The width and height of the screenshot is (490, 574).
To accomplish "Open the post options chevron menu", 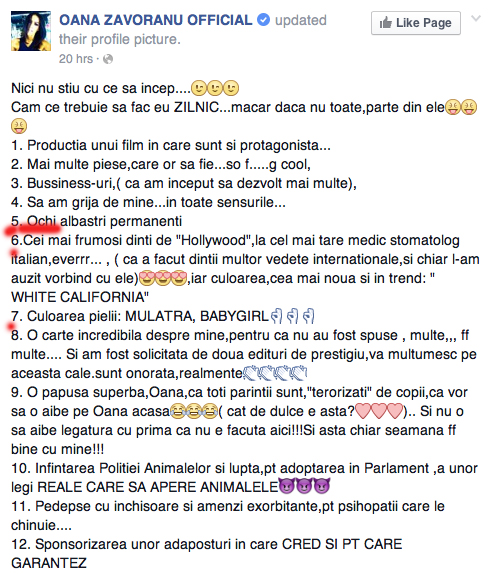I will pyautogui.click(x=476, y=18).
